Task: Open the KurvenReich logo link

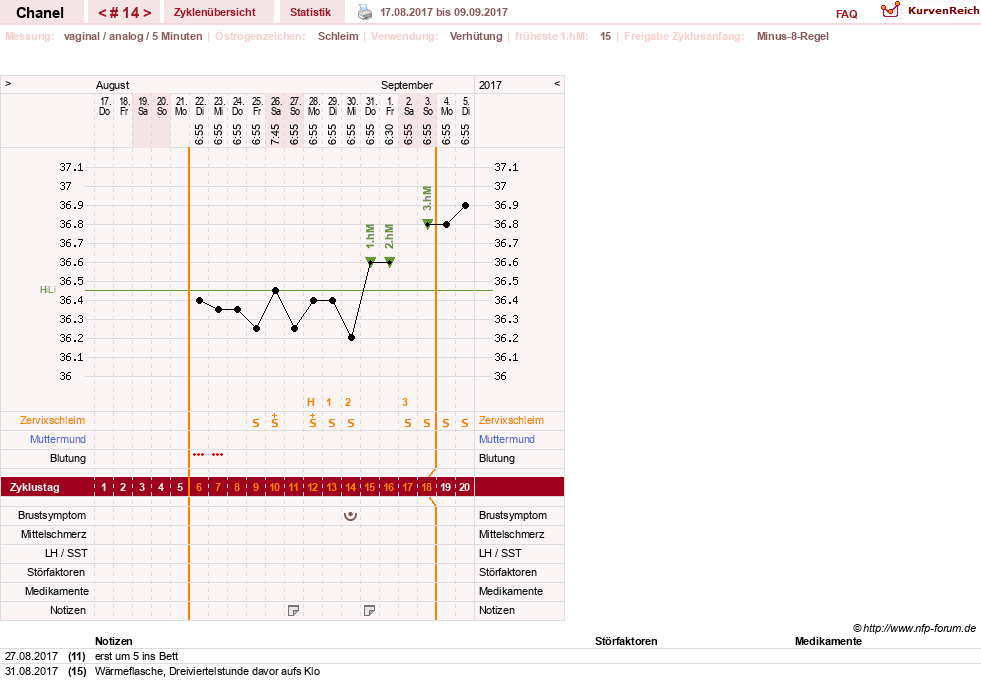Action: point(930,11)
